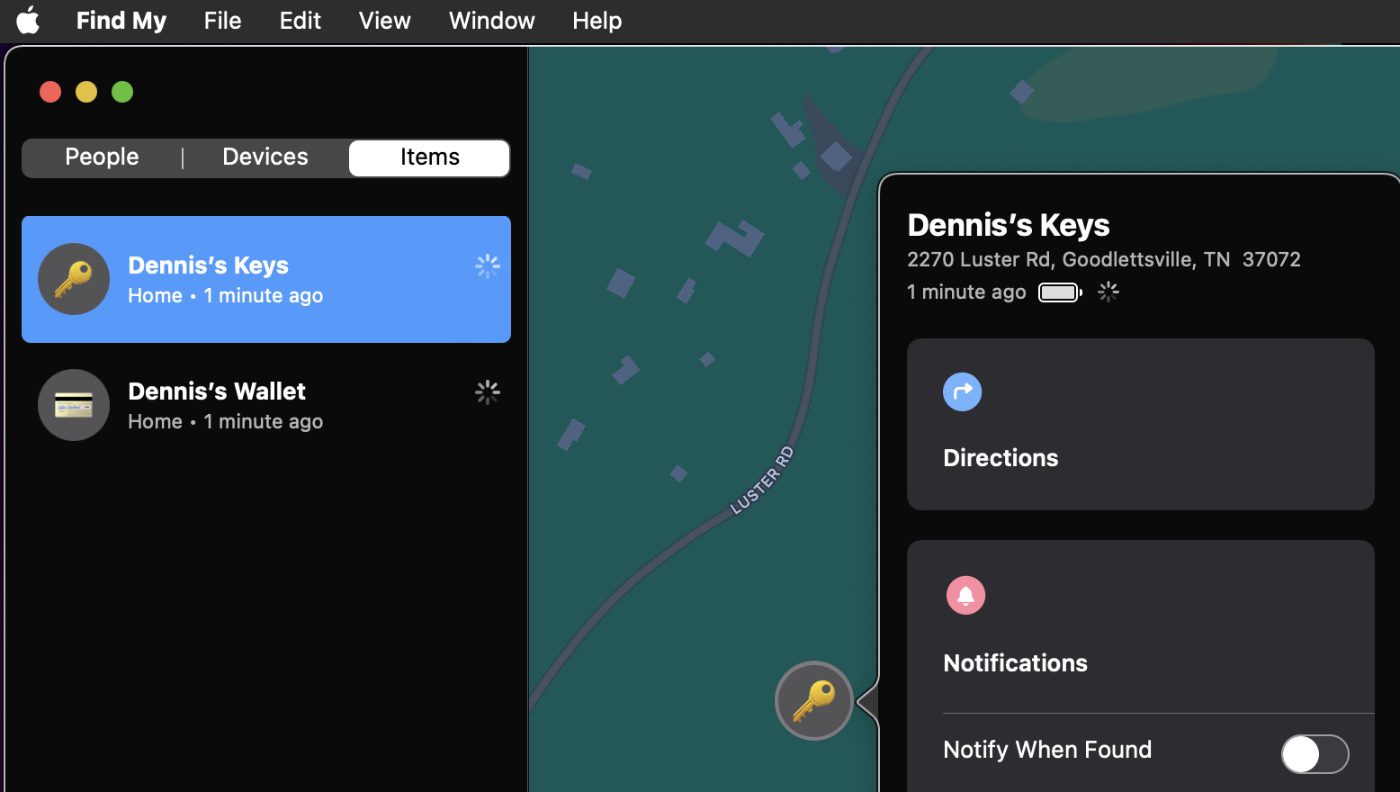This screenshot has height=792, width=1400.
Task: Open the View menu
Action: [384, 20]
